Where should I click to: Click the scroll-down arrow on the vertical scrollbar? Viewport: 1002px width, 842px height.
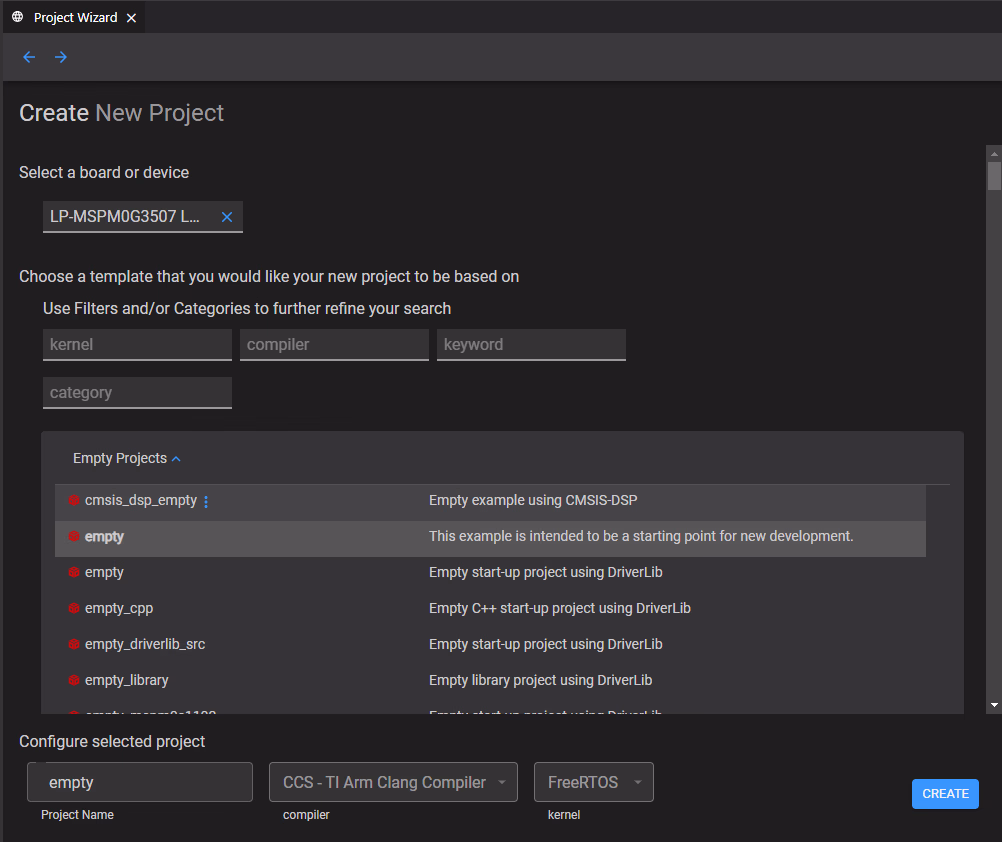pyautogui.click(x=993, y=705)
